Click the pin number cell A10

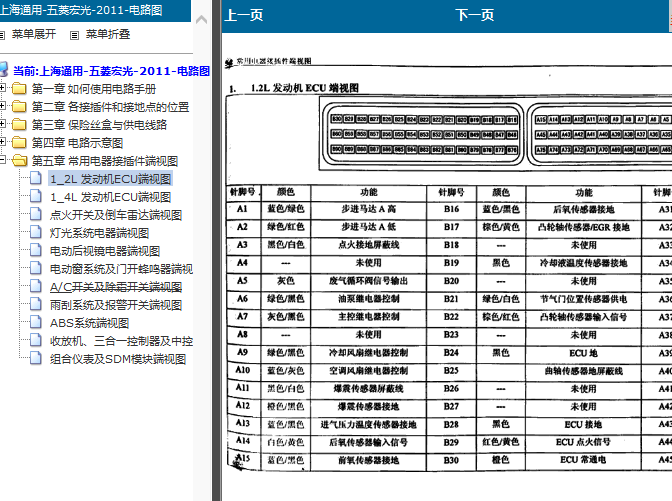pos(243,370)
